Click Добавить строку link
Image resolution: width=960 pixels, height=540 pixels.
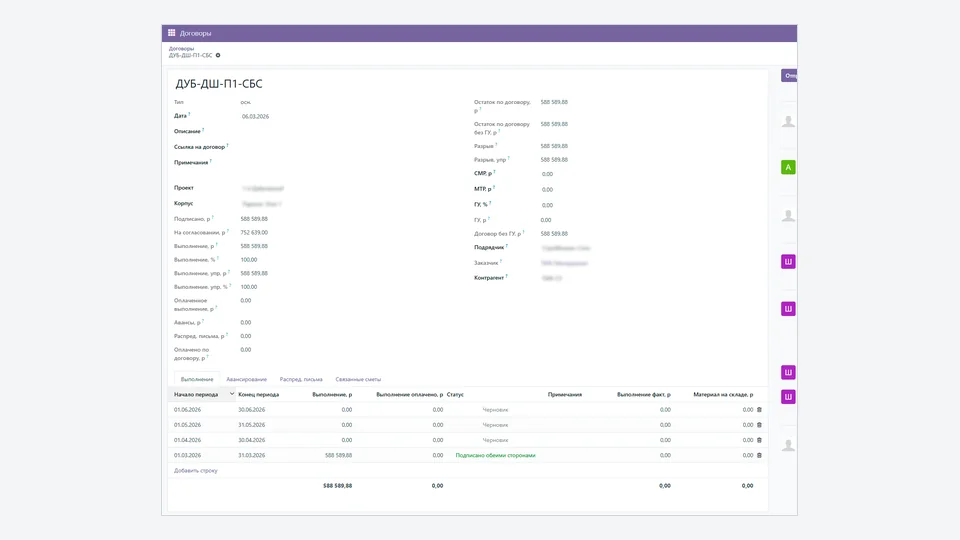[196, 471]
